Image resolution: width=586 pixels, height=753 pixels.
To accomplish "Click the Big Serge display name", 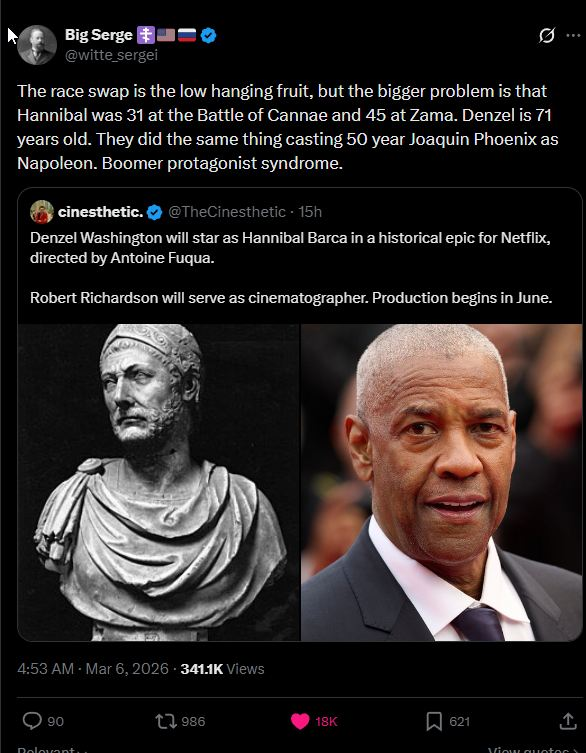I will [x=98, y=35].
